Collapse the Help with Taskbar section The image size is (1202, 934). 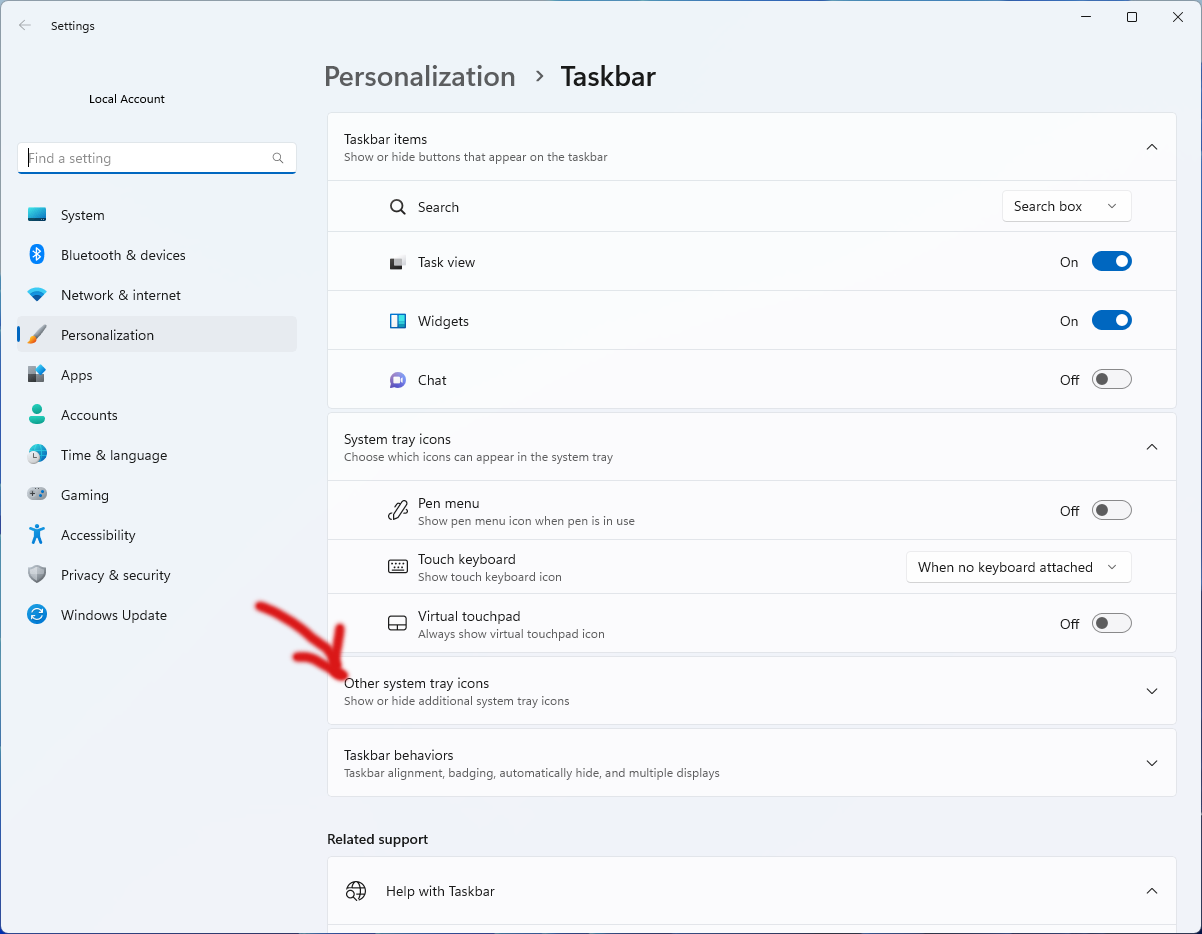pos(1151,891)
